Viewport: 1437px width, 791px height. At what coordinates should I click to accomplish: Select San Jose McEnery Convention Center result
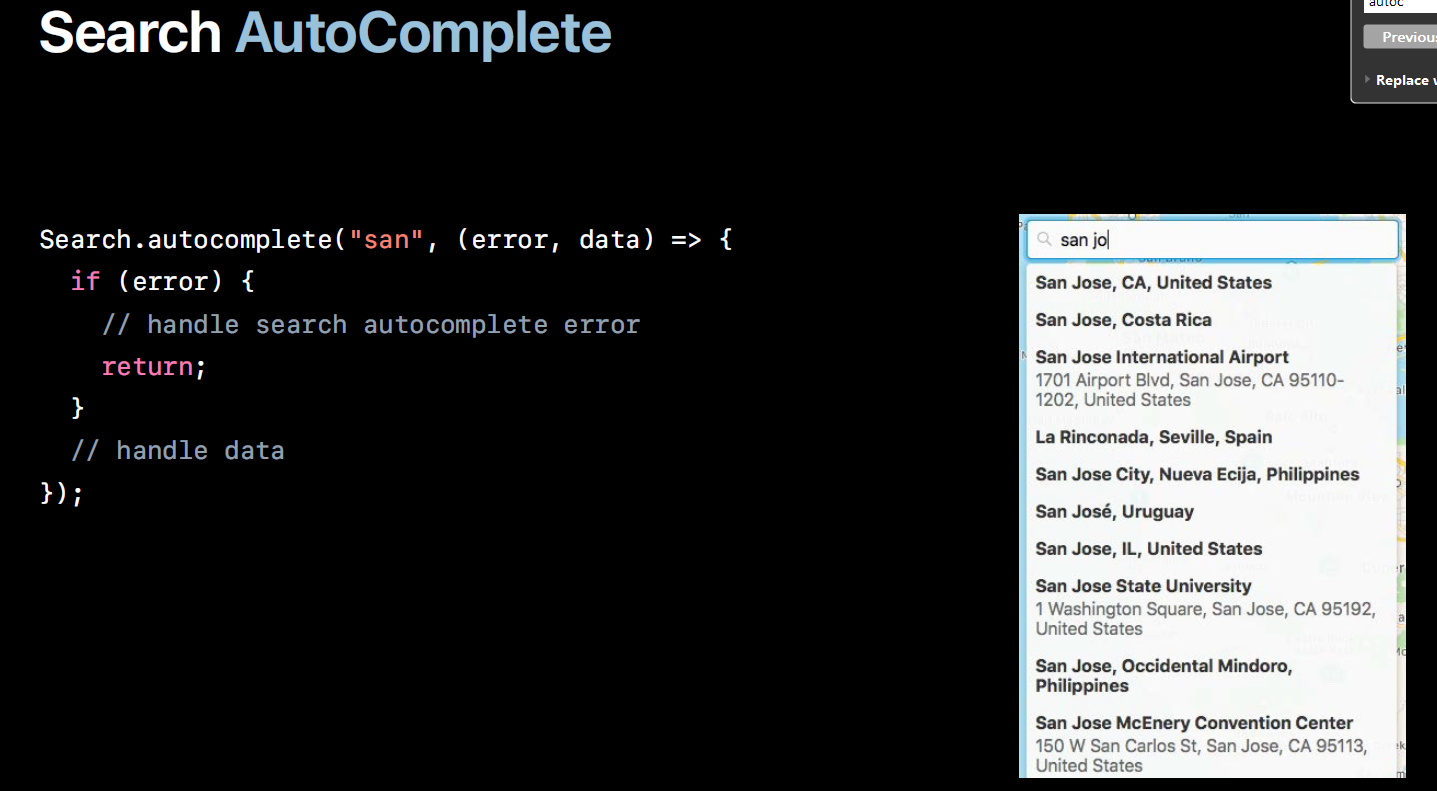[1209, 743]
